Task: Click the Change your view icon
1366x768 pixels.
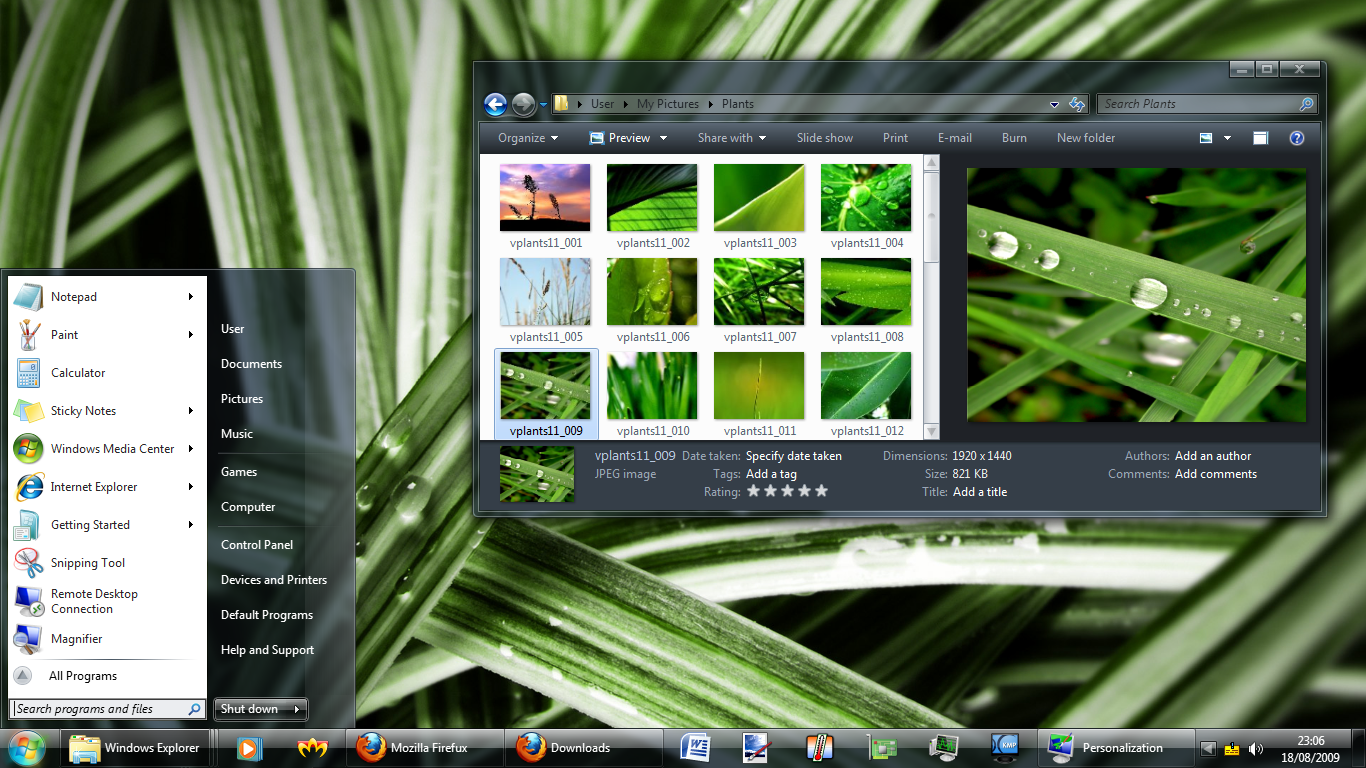Action: 1206,138
